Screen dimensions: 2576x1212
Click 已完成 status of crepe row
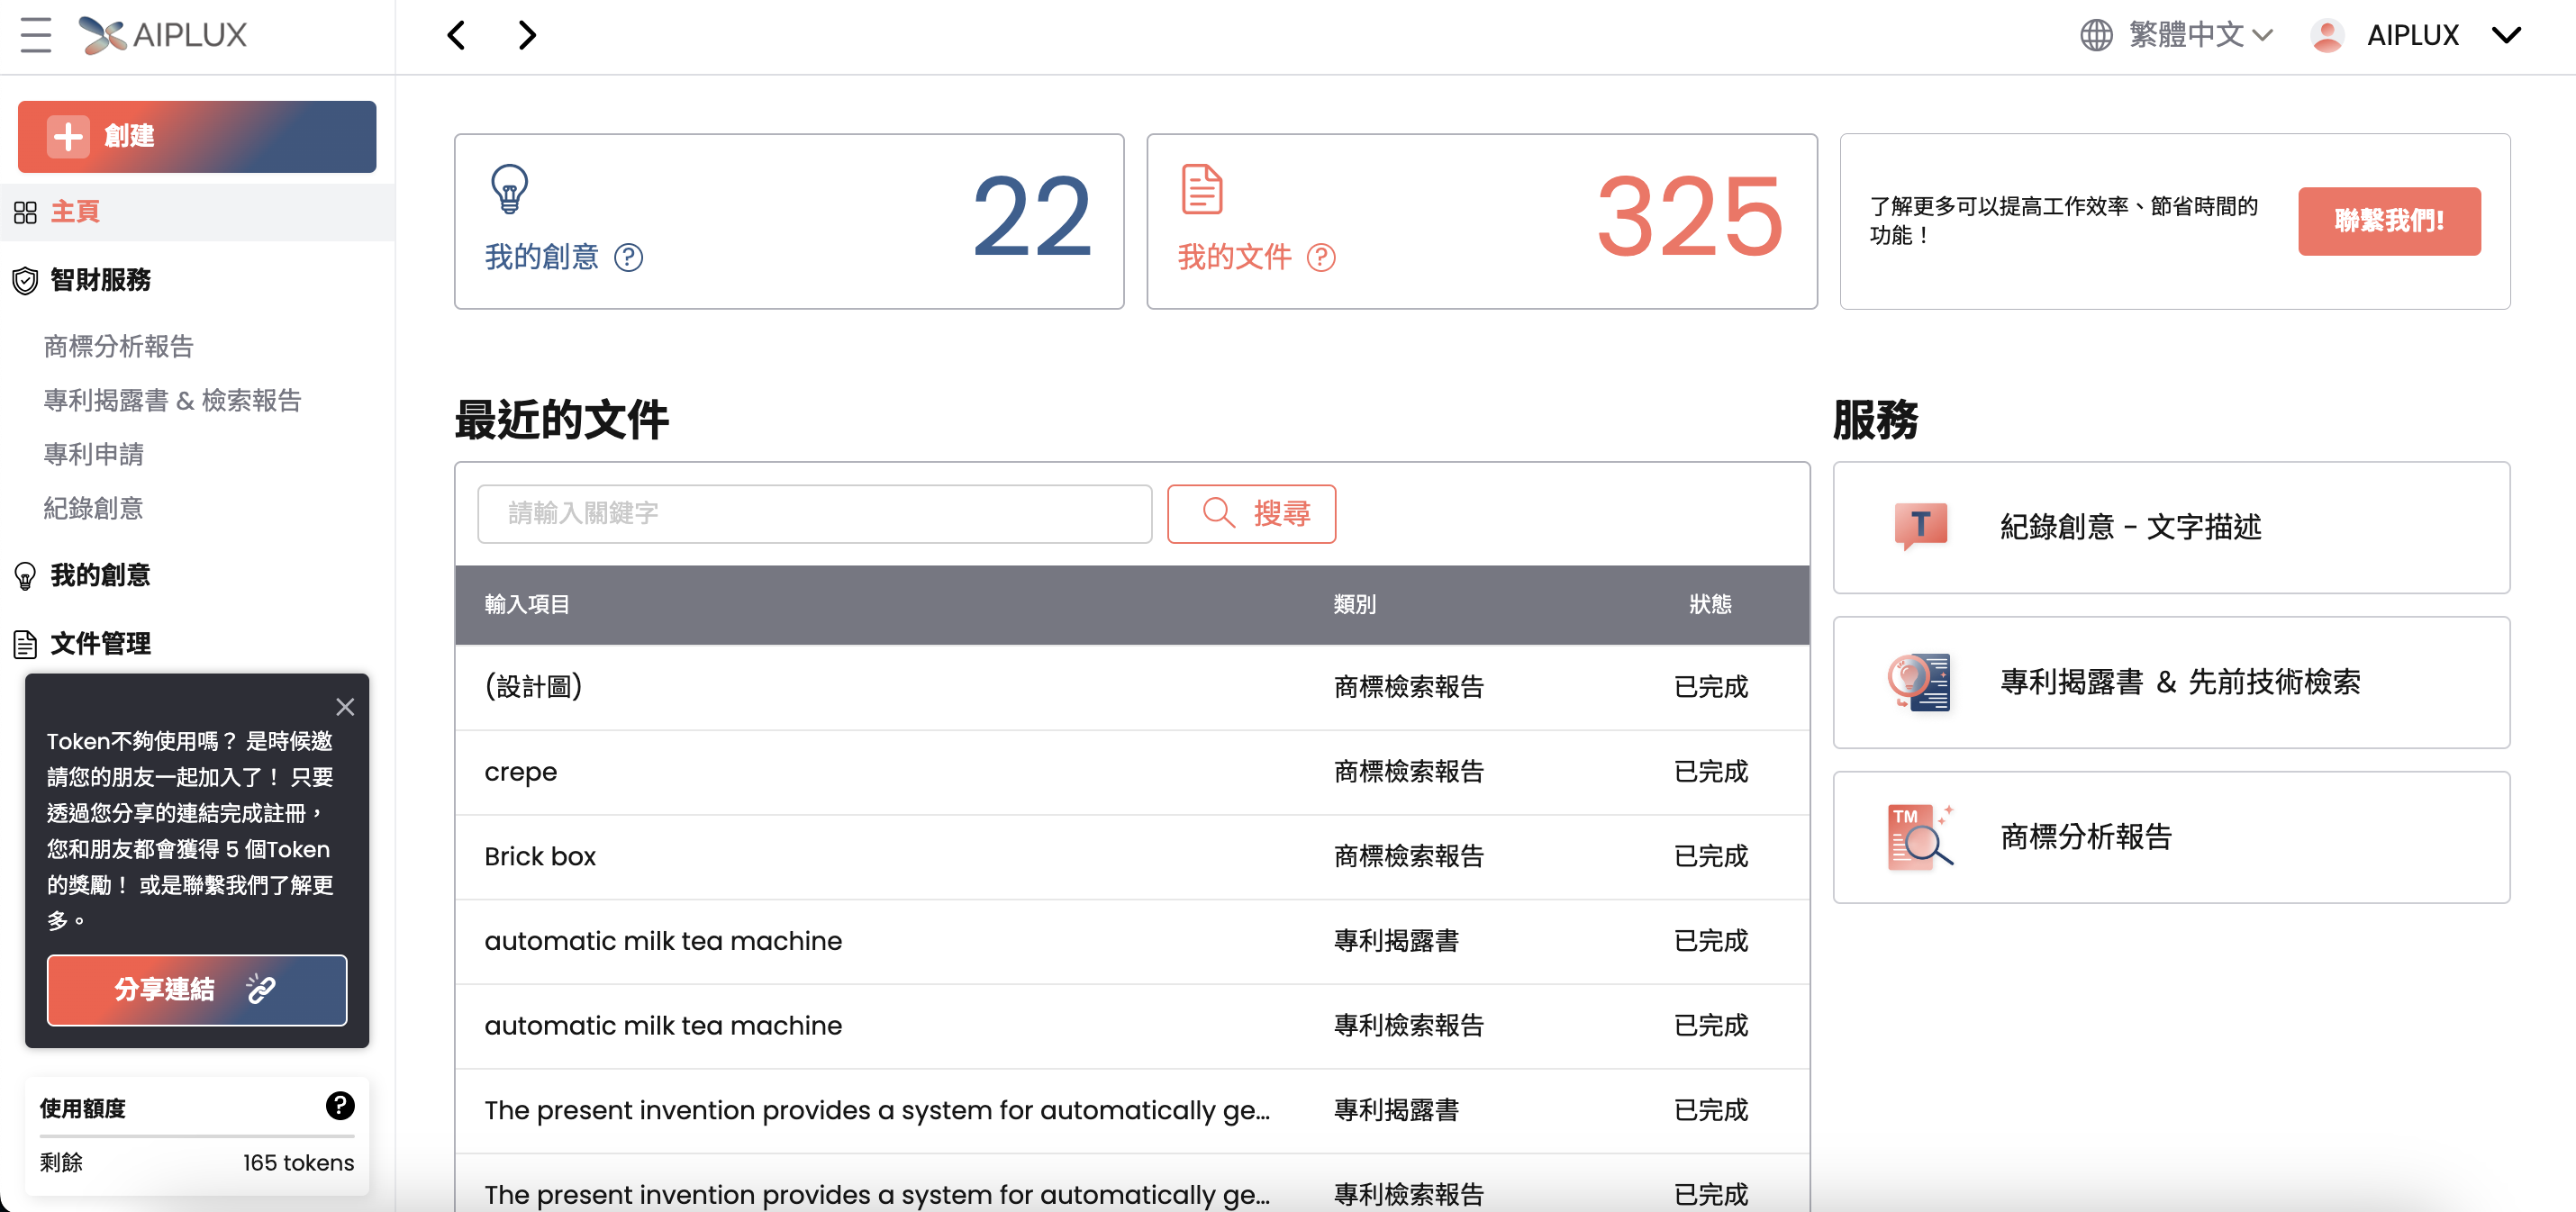(x=1710, y=772)
